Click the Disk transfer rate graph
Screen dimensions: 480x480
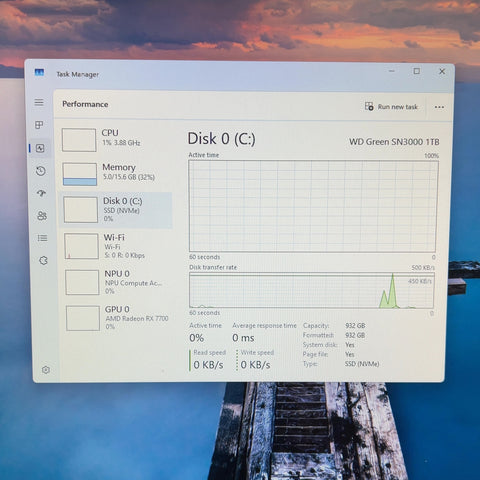[x=312, y=290]
